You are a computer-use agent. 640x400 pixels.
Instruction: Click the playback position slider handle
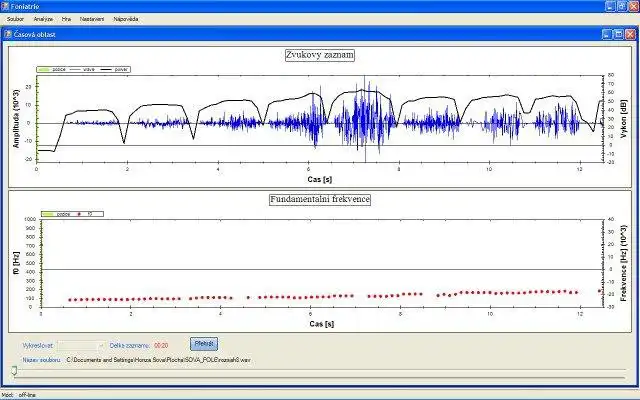(13, 371)
